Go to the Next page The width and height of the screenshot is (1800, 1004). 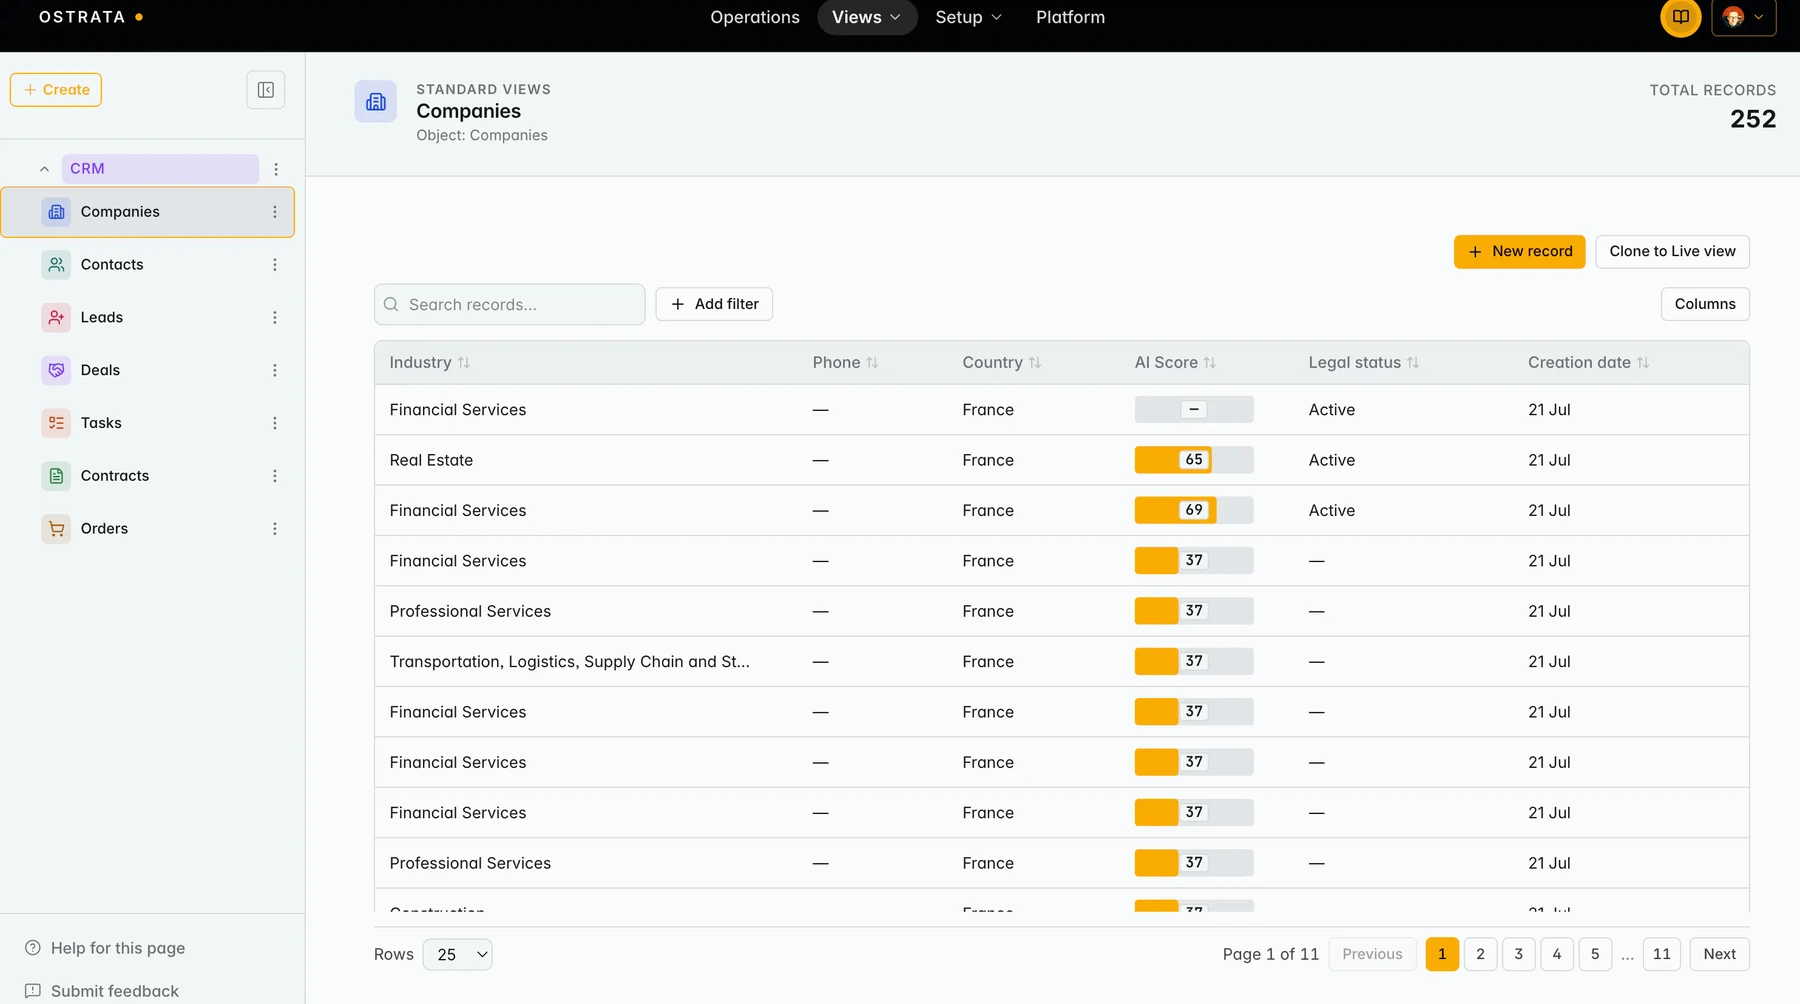pyautogui.click(x=1719, y=954)
